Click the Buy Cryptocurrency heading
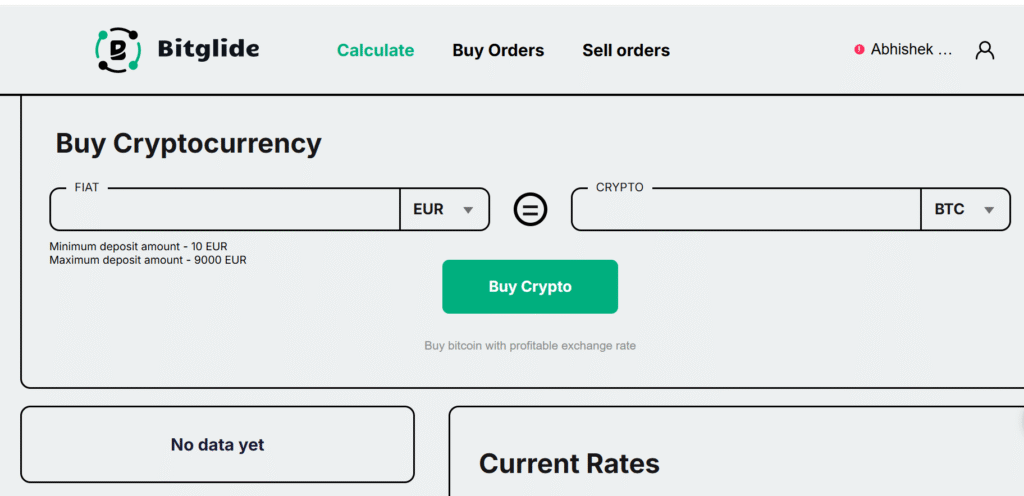 pyautogui.click(x=189, y=144)
